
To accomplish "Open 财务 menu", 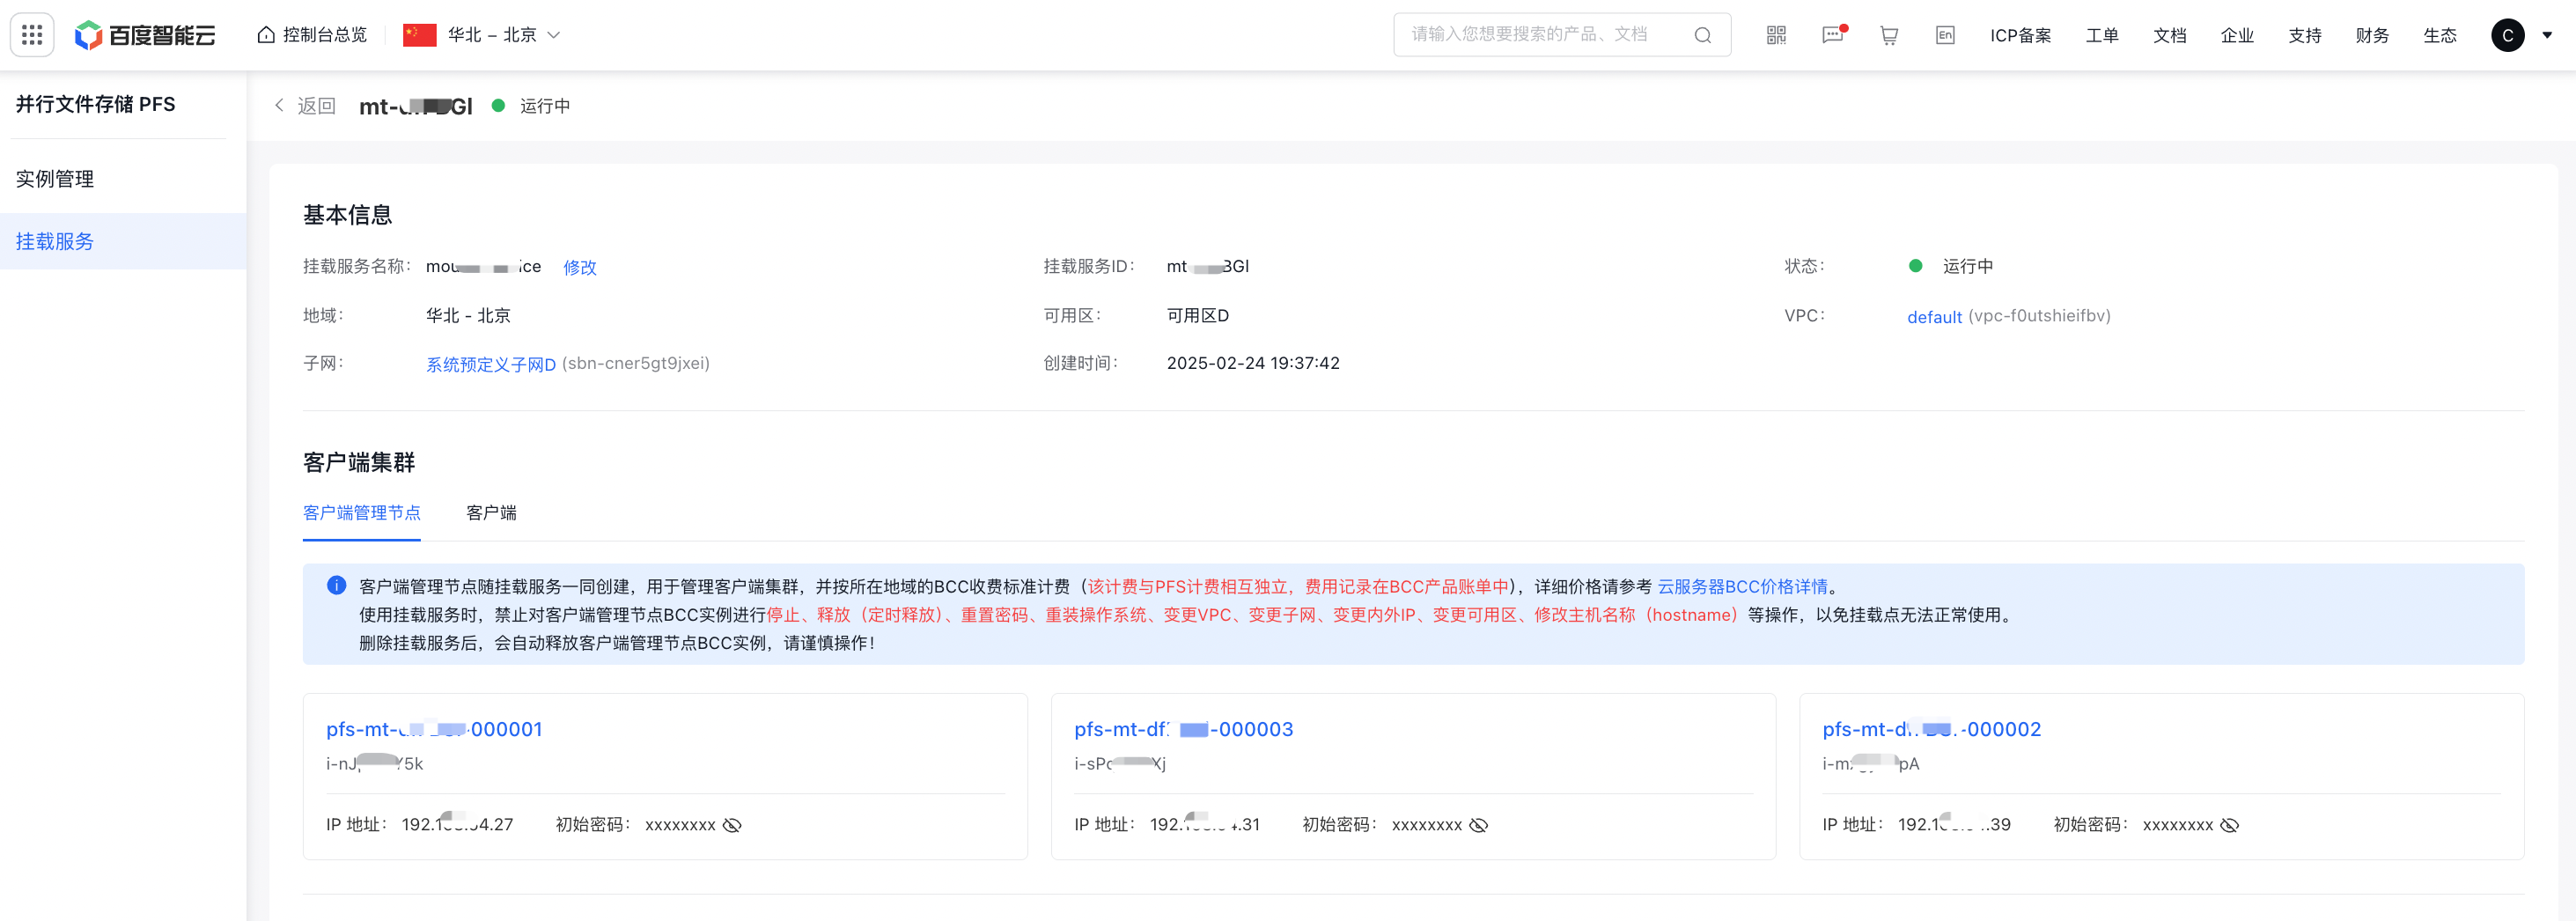I will [x=2372, y=35].
